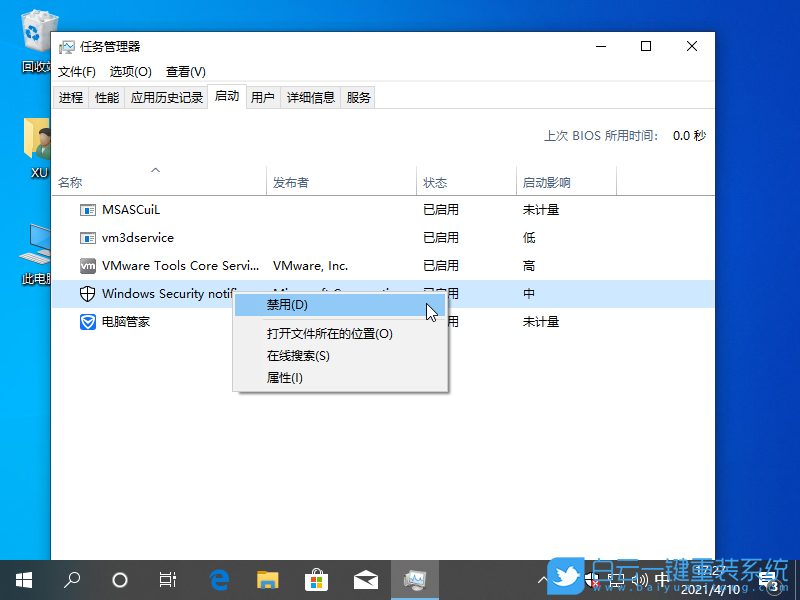Open the 选项 menu
Viewport: 800px width, 600px height.
[x=130, y=71]
